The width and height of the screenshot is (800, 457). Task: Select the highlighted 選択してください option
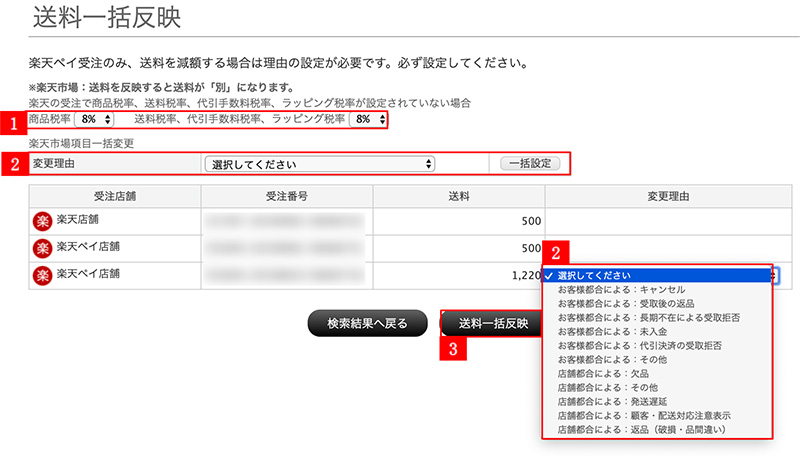pos(595,275)
